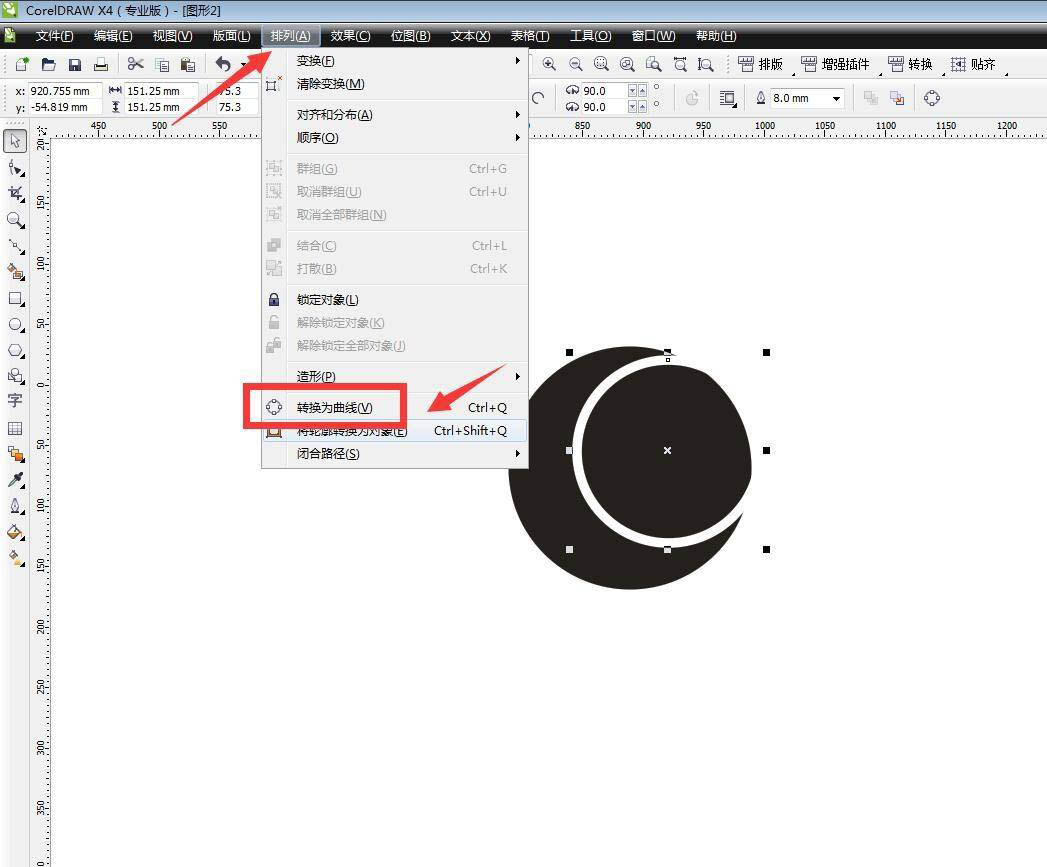Click the black circle's center X marker

[x=667, y=451]
